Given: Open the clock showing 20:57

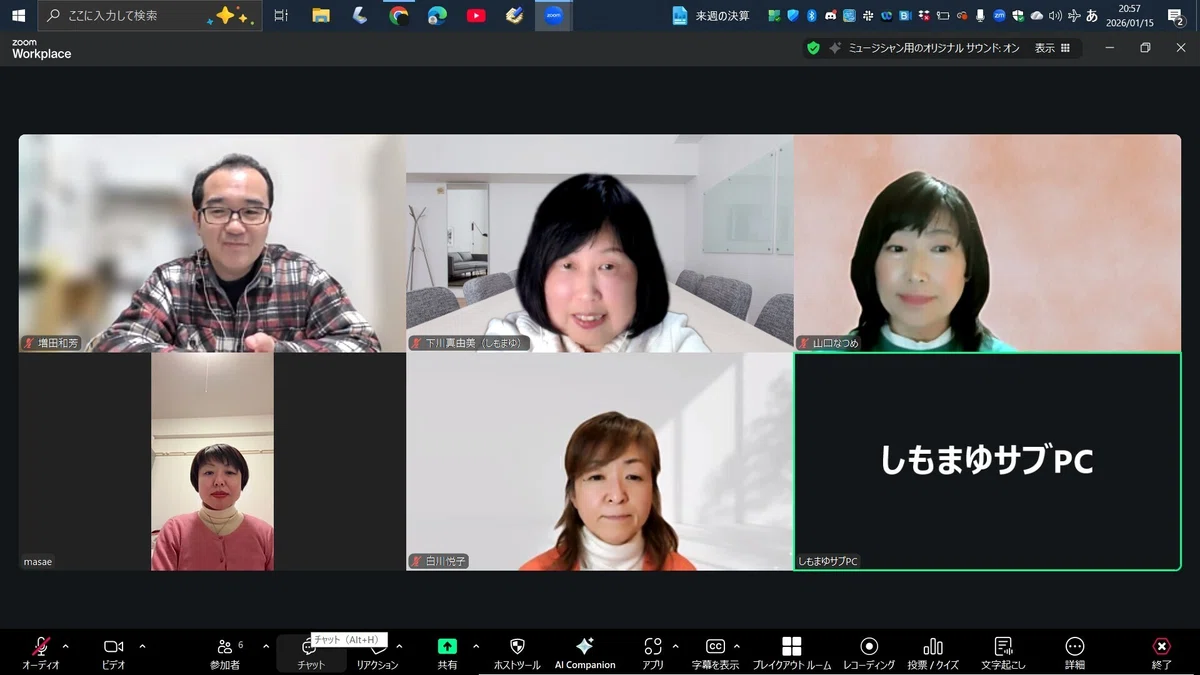Looking at the screenshot, I should coord(1129,15).
